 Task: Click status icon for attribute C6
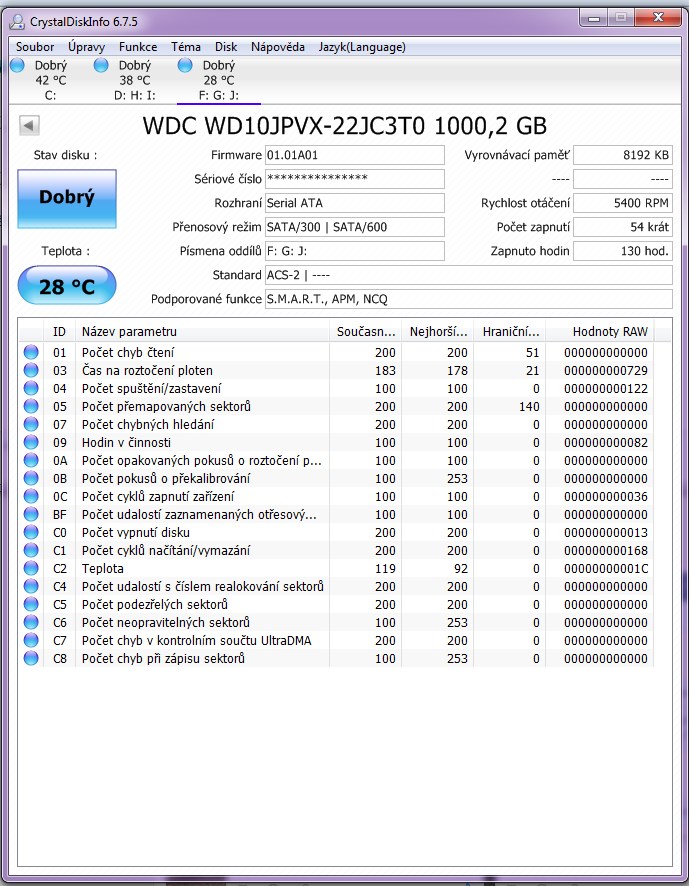click(x=31, y=622)
